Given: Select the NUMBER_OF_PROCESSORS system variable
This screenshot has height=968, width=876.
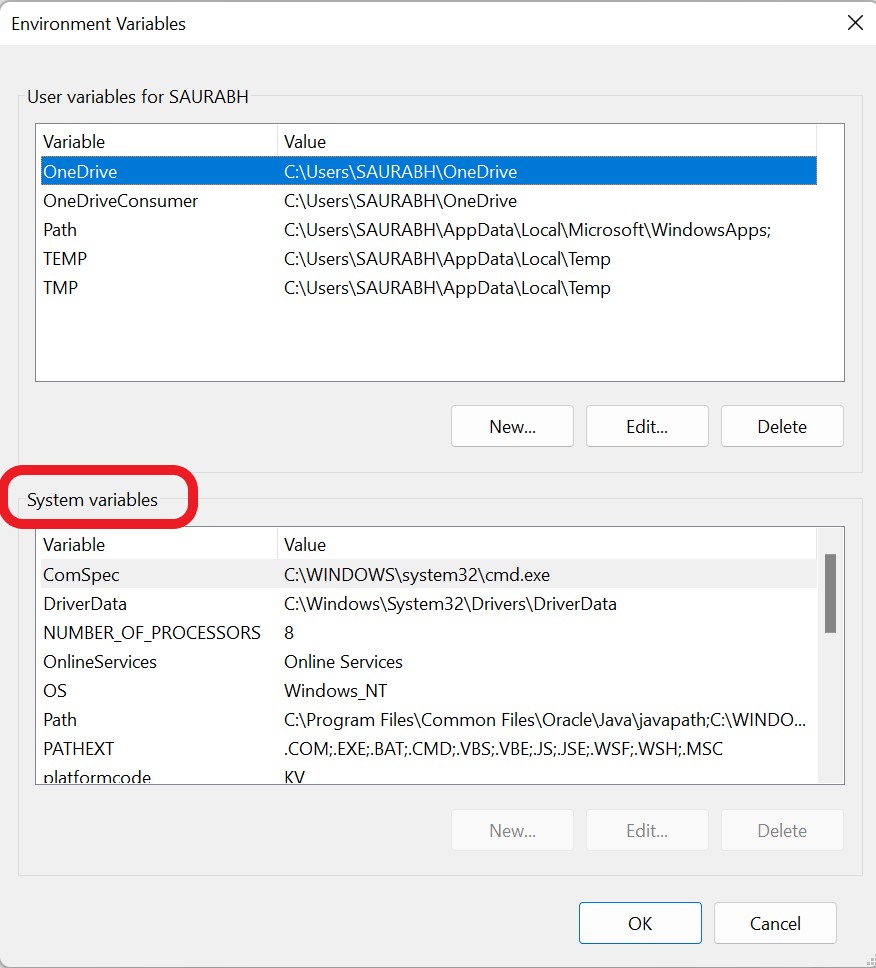Looking at the screenshot, I should click(x=151, y=633).
